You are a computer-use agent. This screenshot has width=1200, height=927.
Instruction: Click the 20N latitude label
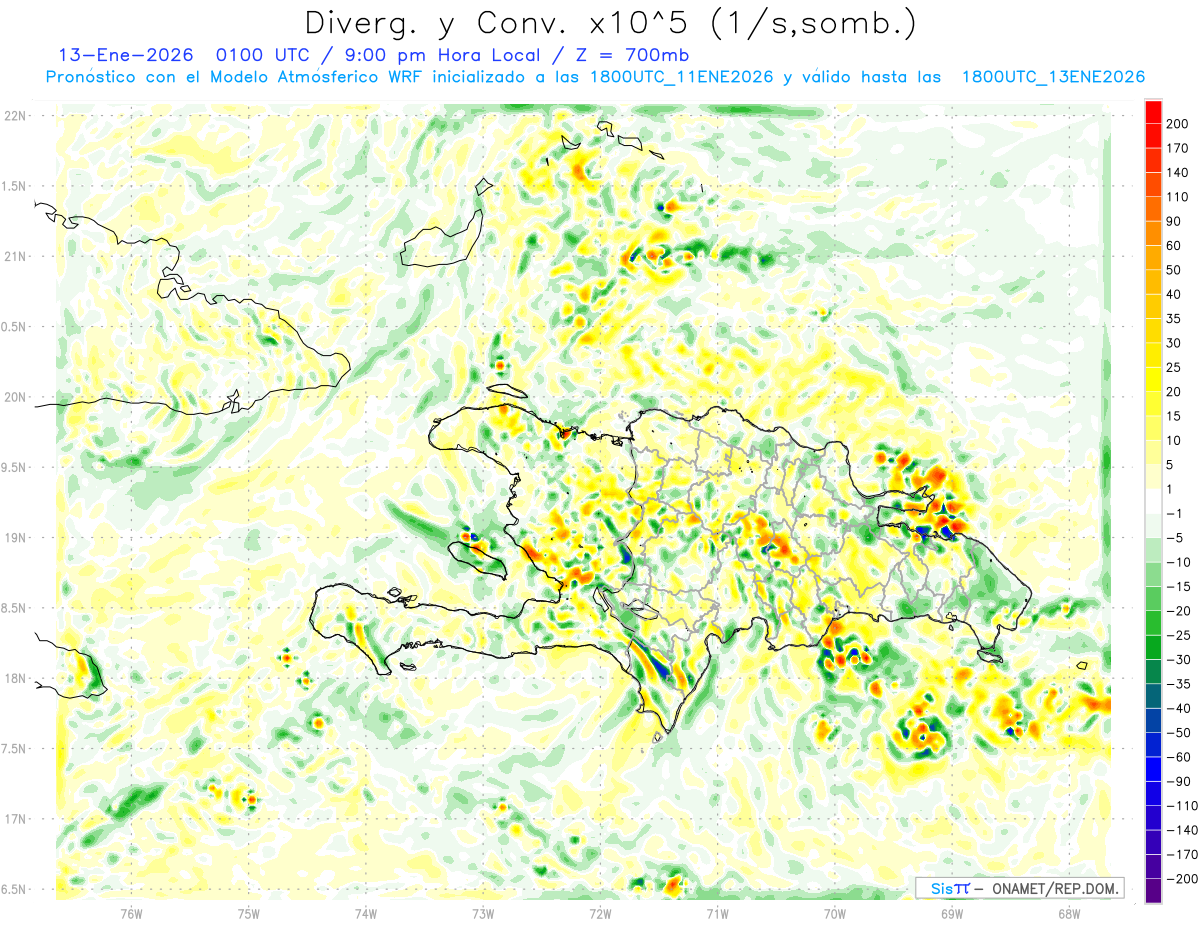pyautogui.click(x=14, y=397)
